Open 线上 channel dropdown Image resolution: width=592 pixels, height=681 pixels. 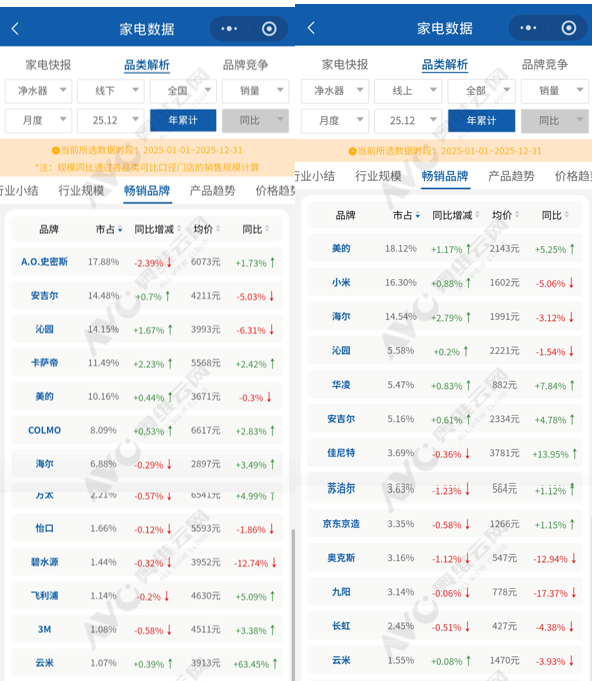click(408, 91)
